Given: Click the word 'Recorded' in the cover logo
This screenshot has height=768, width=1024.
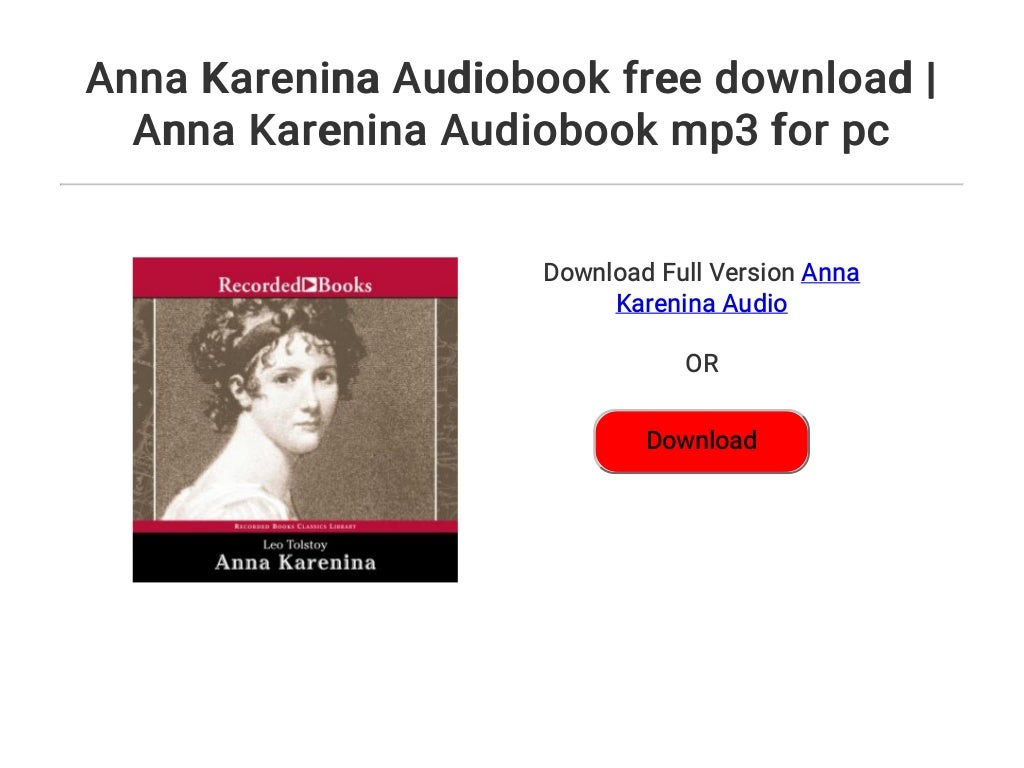Looking at the screenshot, I should (x=259, y=285).
